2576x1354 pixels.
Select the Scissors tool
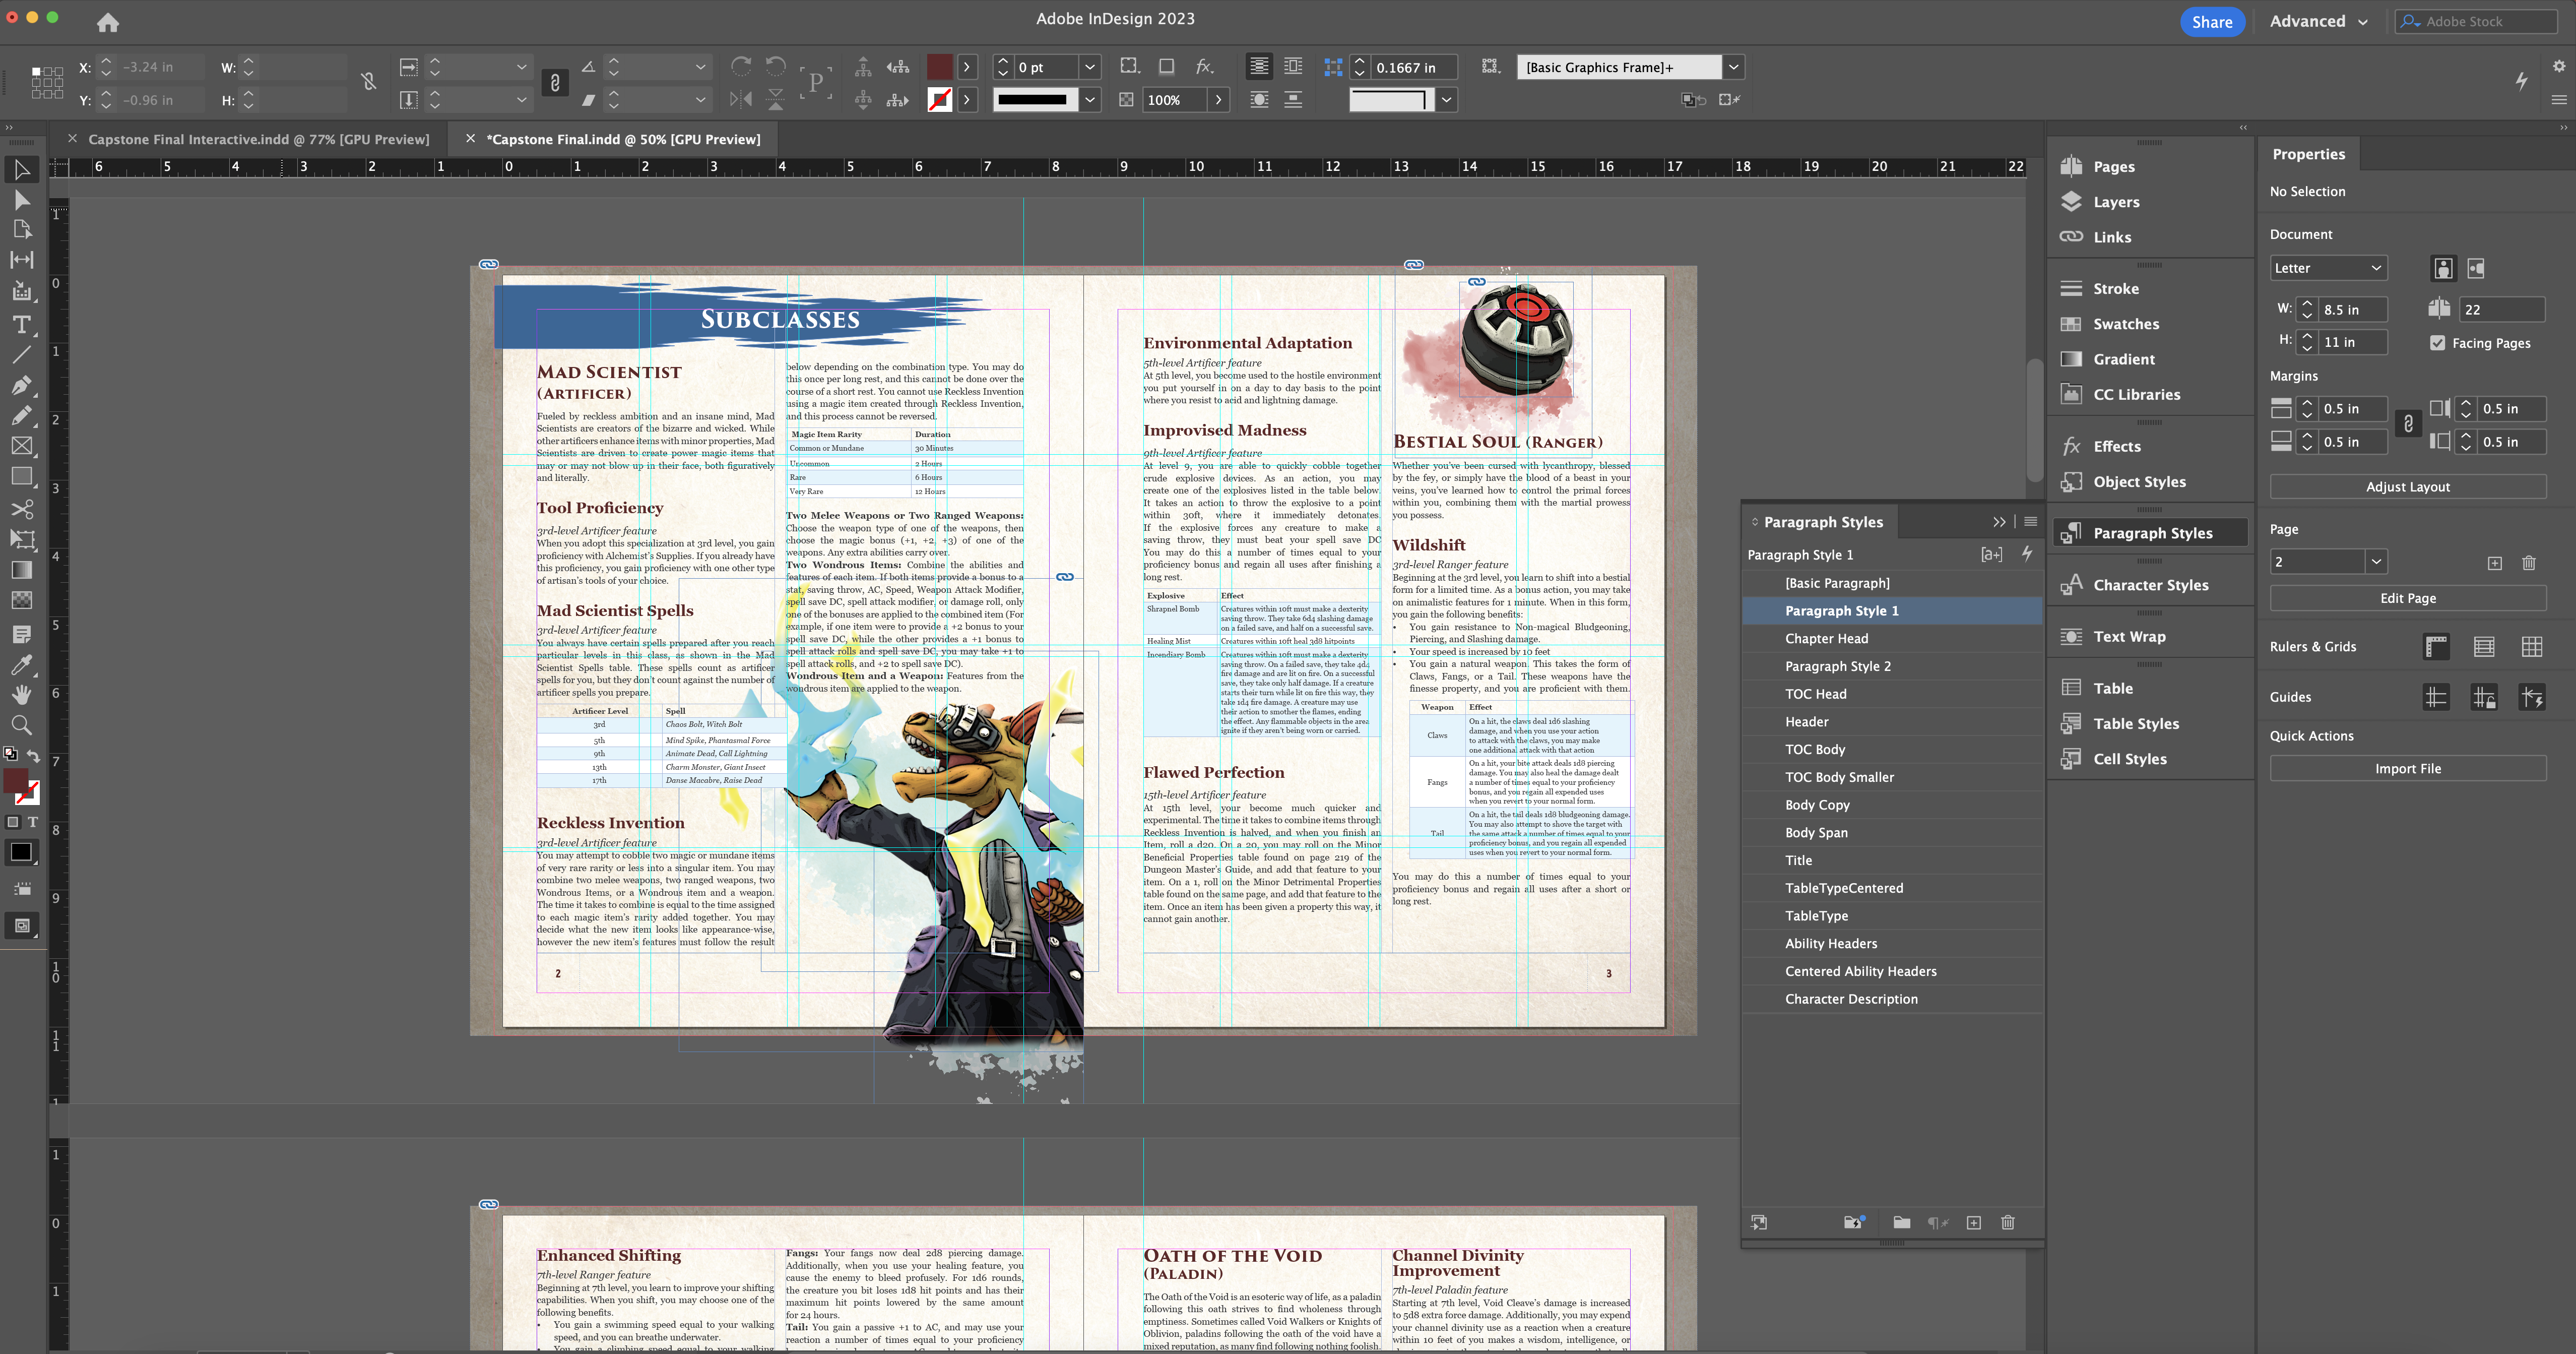coord(22,509)
